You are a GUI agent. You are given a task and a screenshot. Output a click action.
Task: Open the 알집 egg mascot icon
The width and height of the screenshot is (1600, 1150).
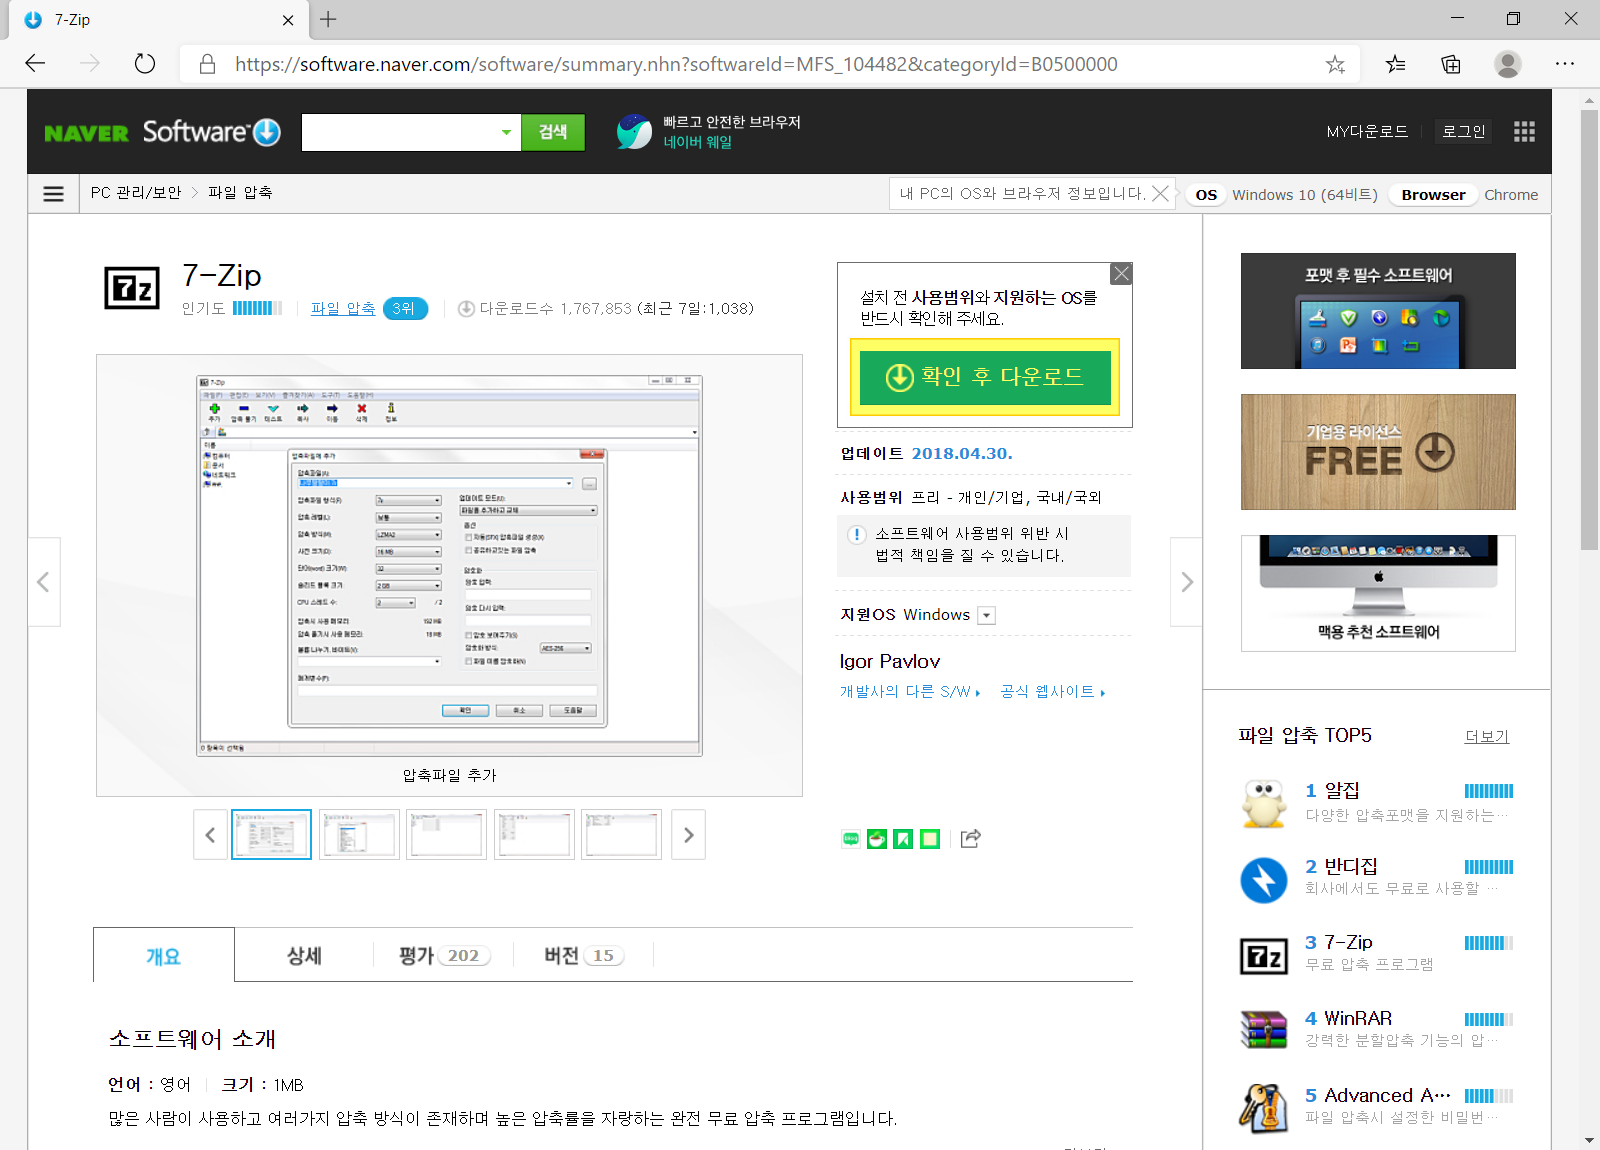(1264, 803)
